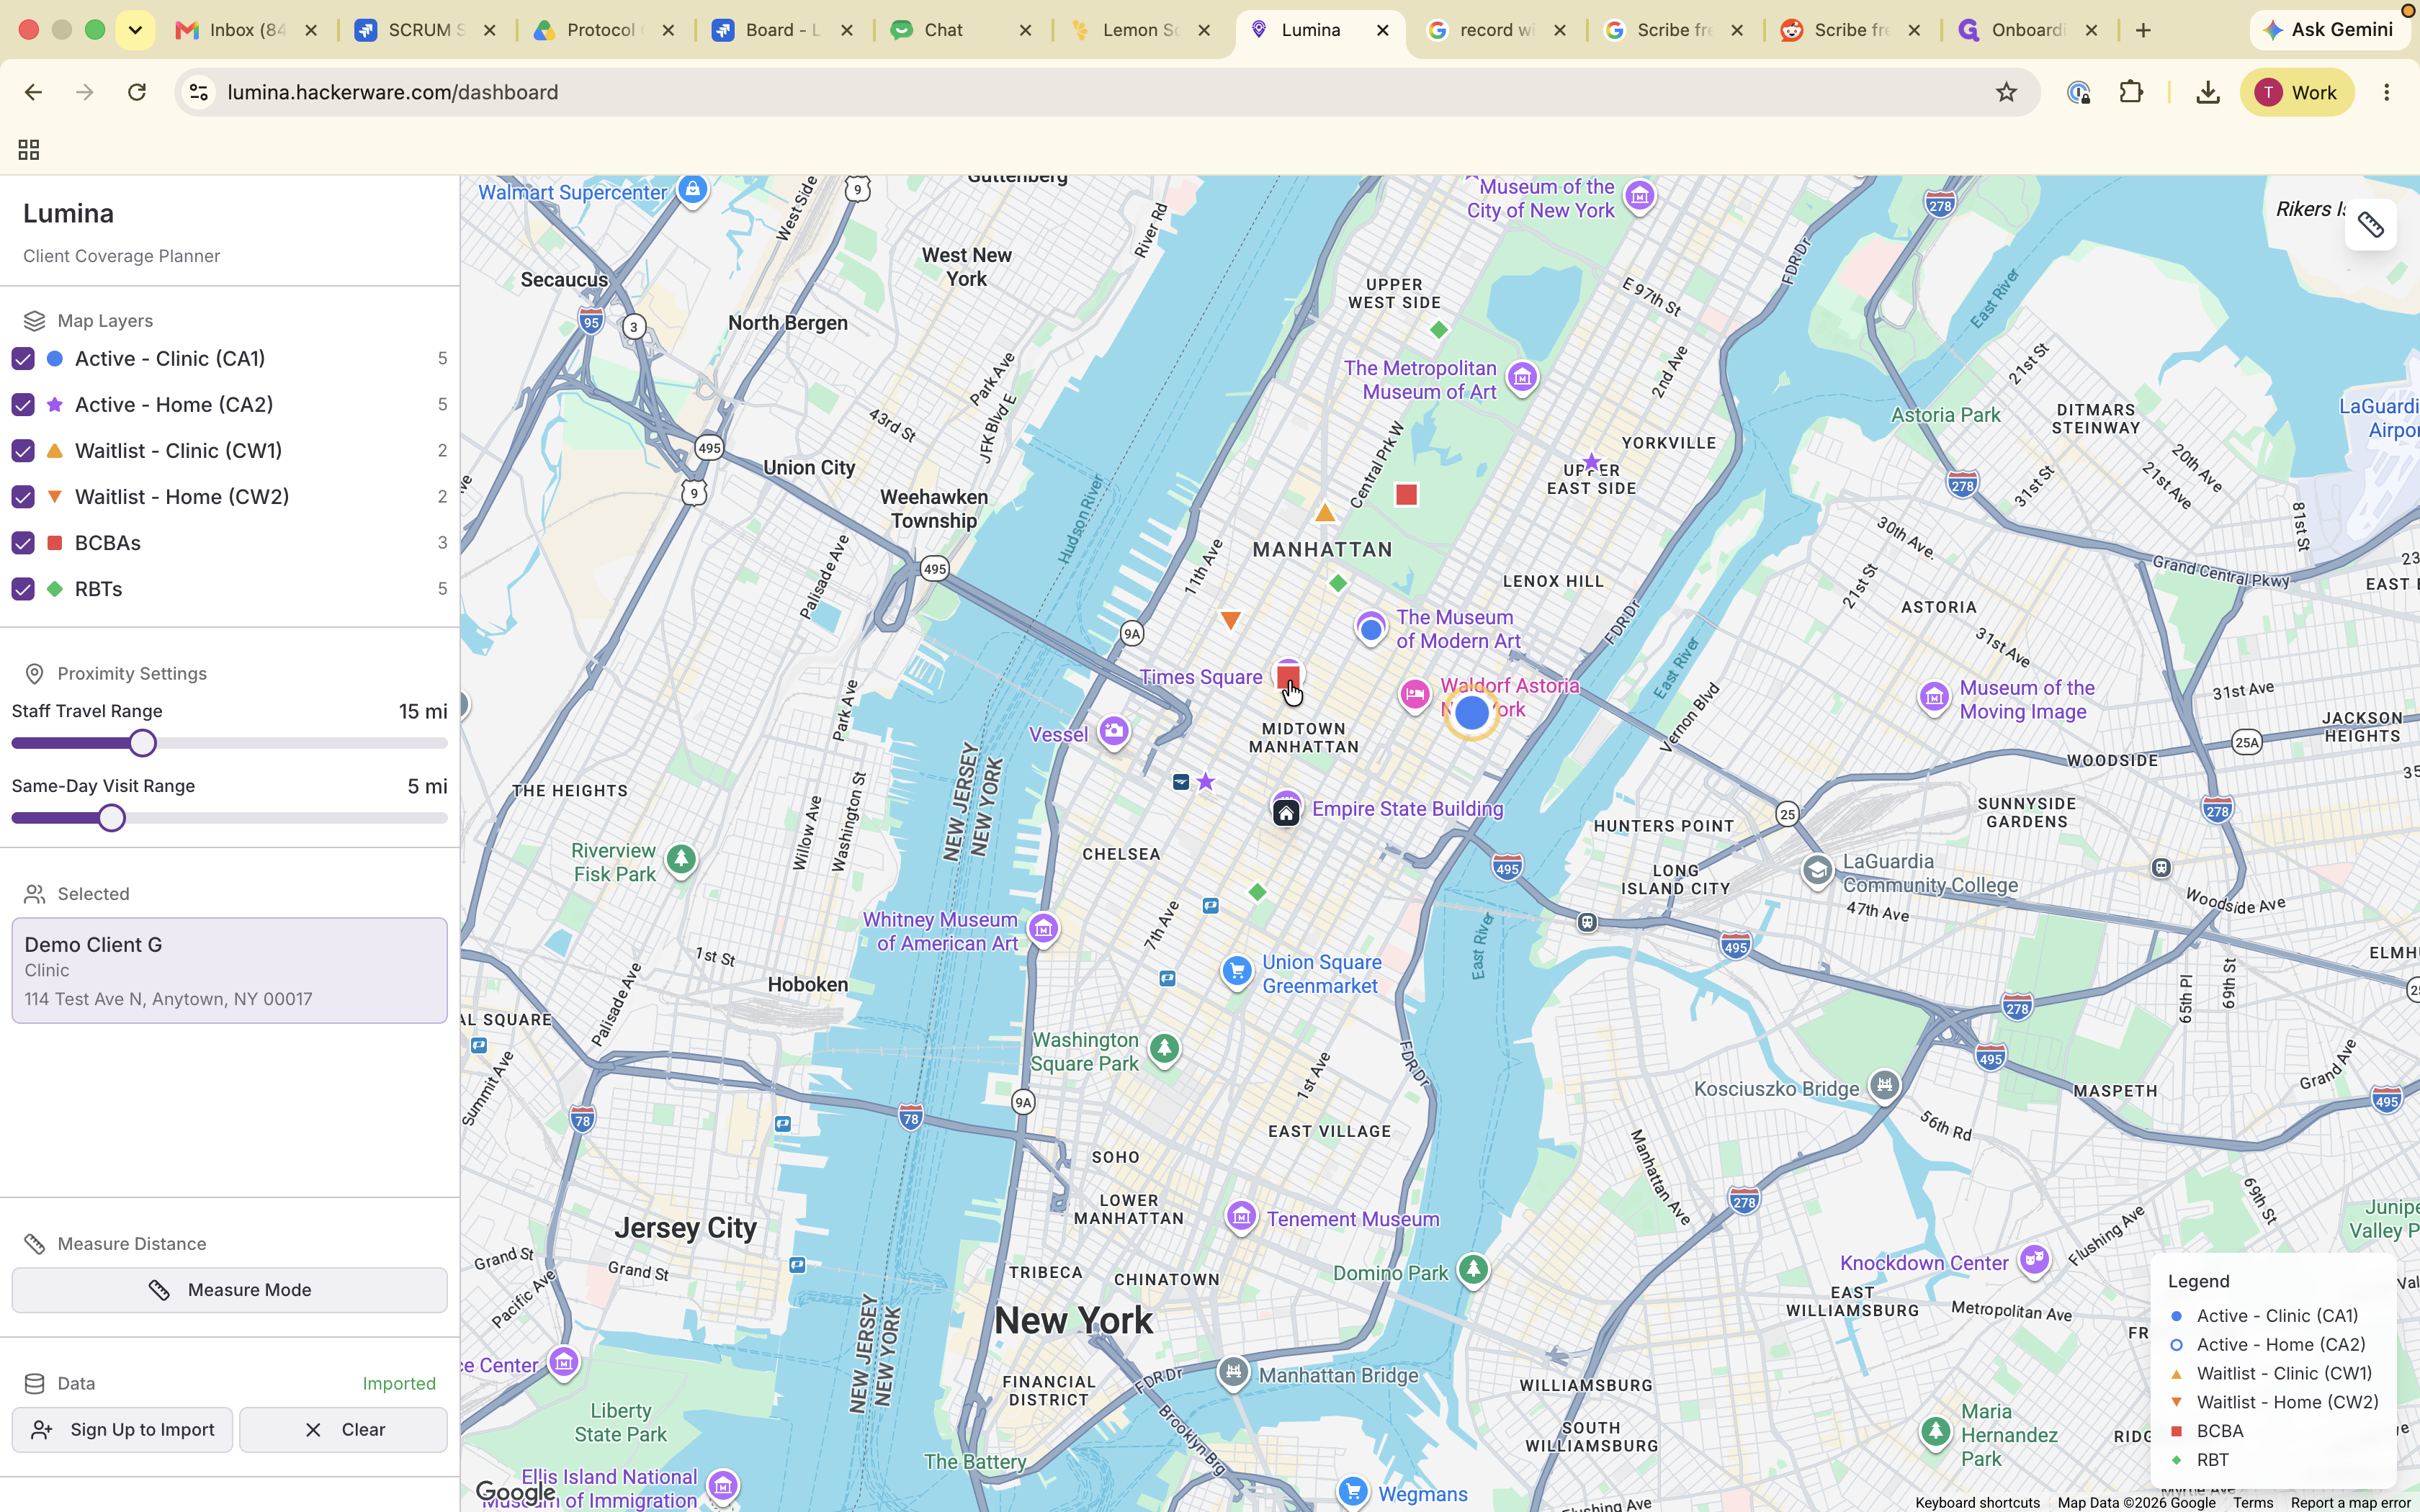Uncheck the Active - Clinic (CA1) layer
Screen dimensions: 2420x1512
click(23, 358)
